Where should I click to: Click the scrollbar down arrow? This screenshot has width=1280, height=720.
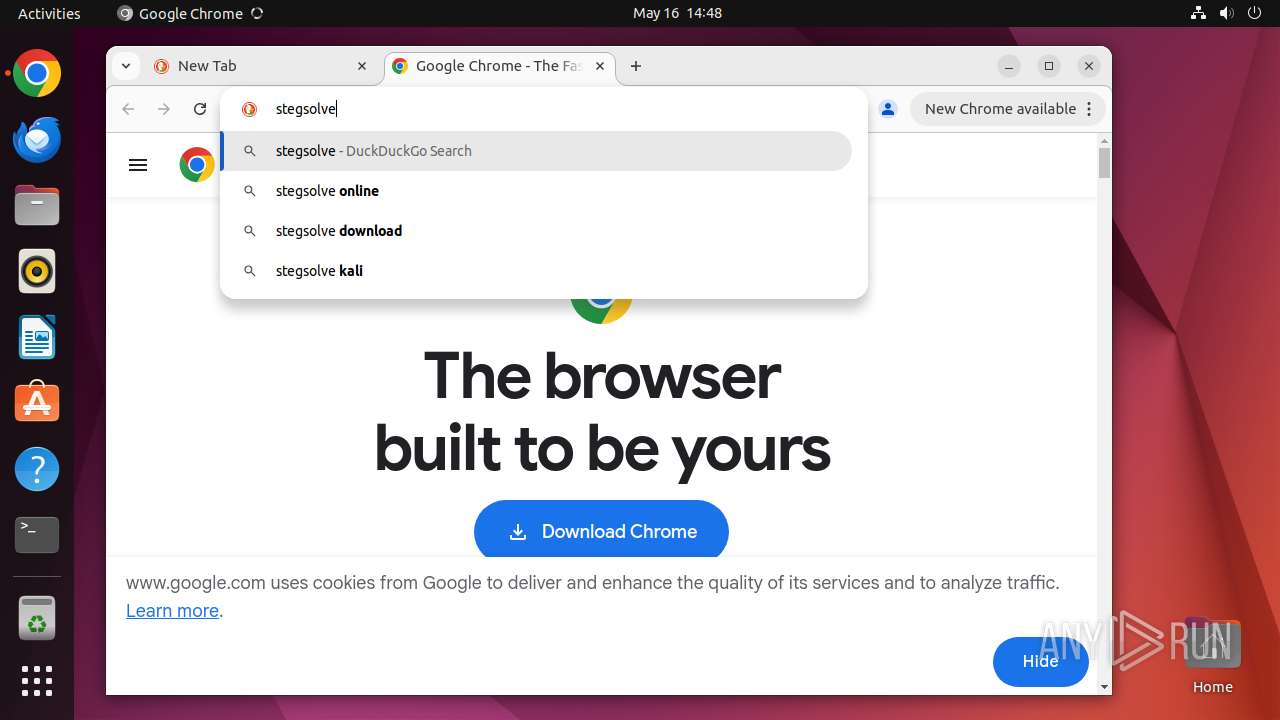pos(1104,687)
